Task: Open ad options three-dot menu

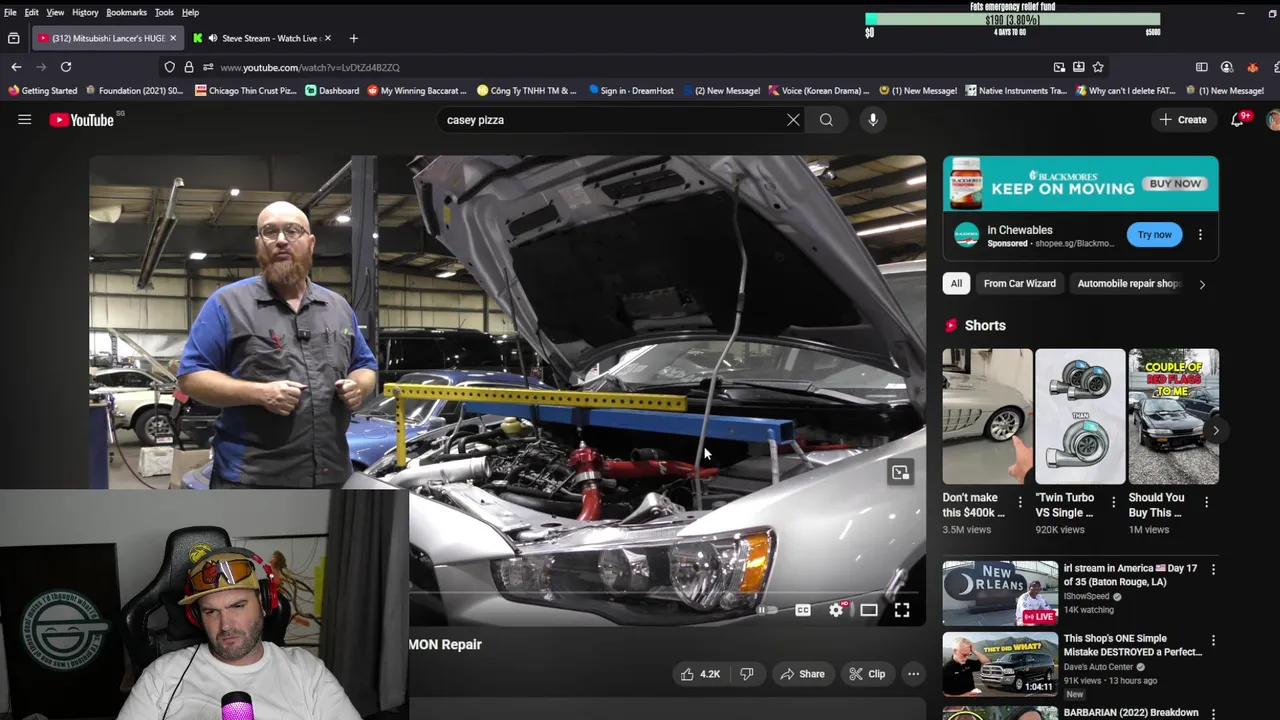Action: click(x=1200, y=235)
